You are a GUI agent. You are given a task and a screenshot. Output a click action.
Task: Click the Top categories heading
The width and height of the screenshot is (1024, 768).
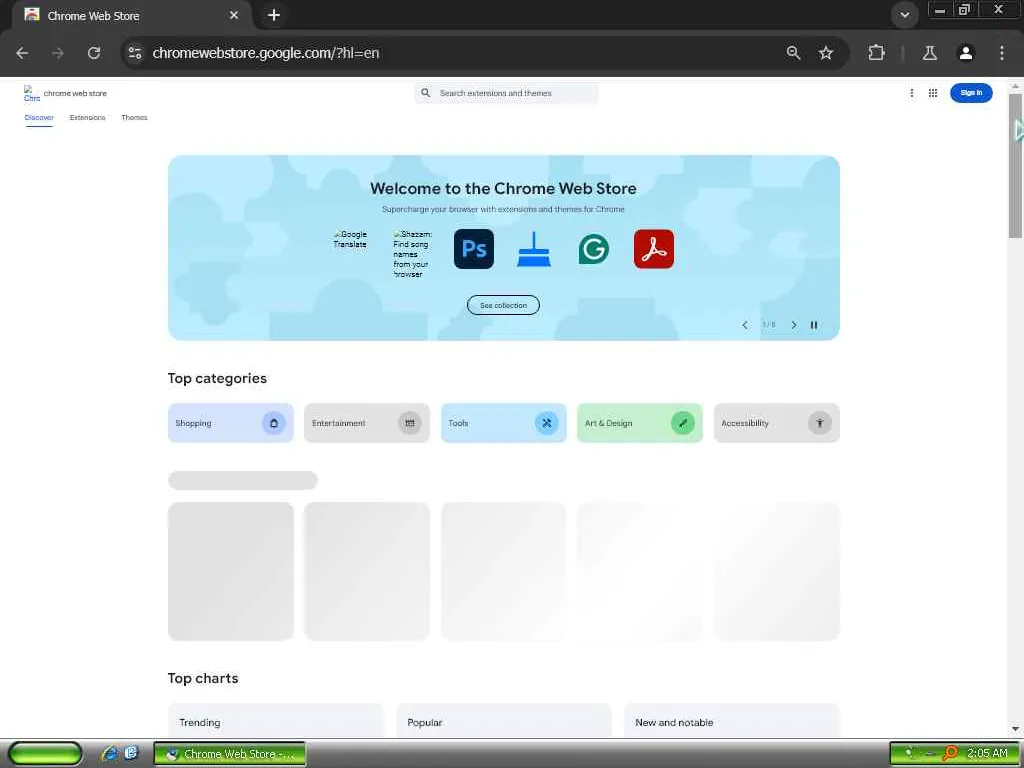click(217, 378)
